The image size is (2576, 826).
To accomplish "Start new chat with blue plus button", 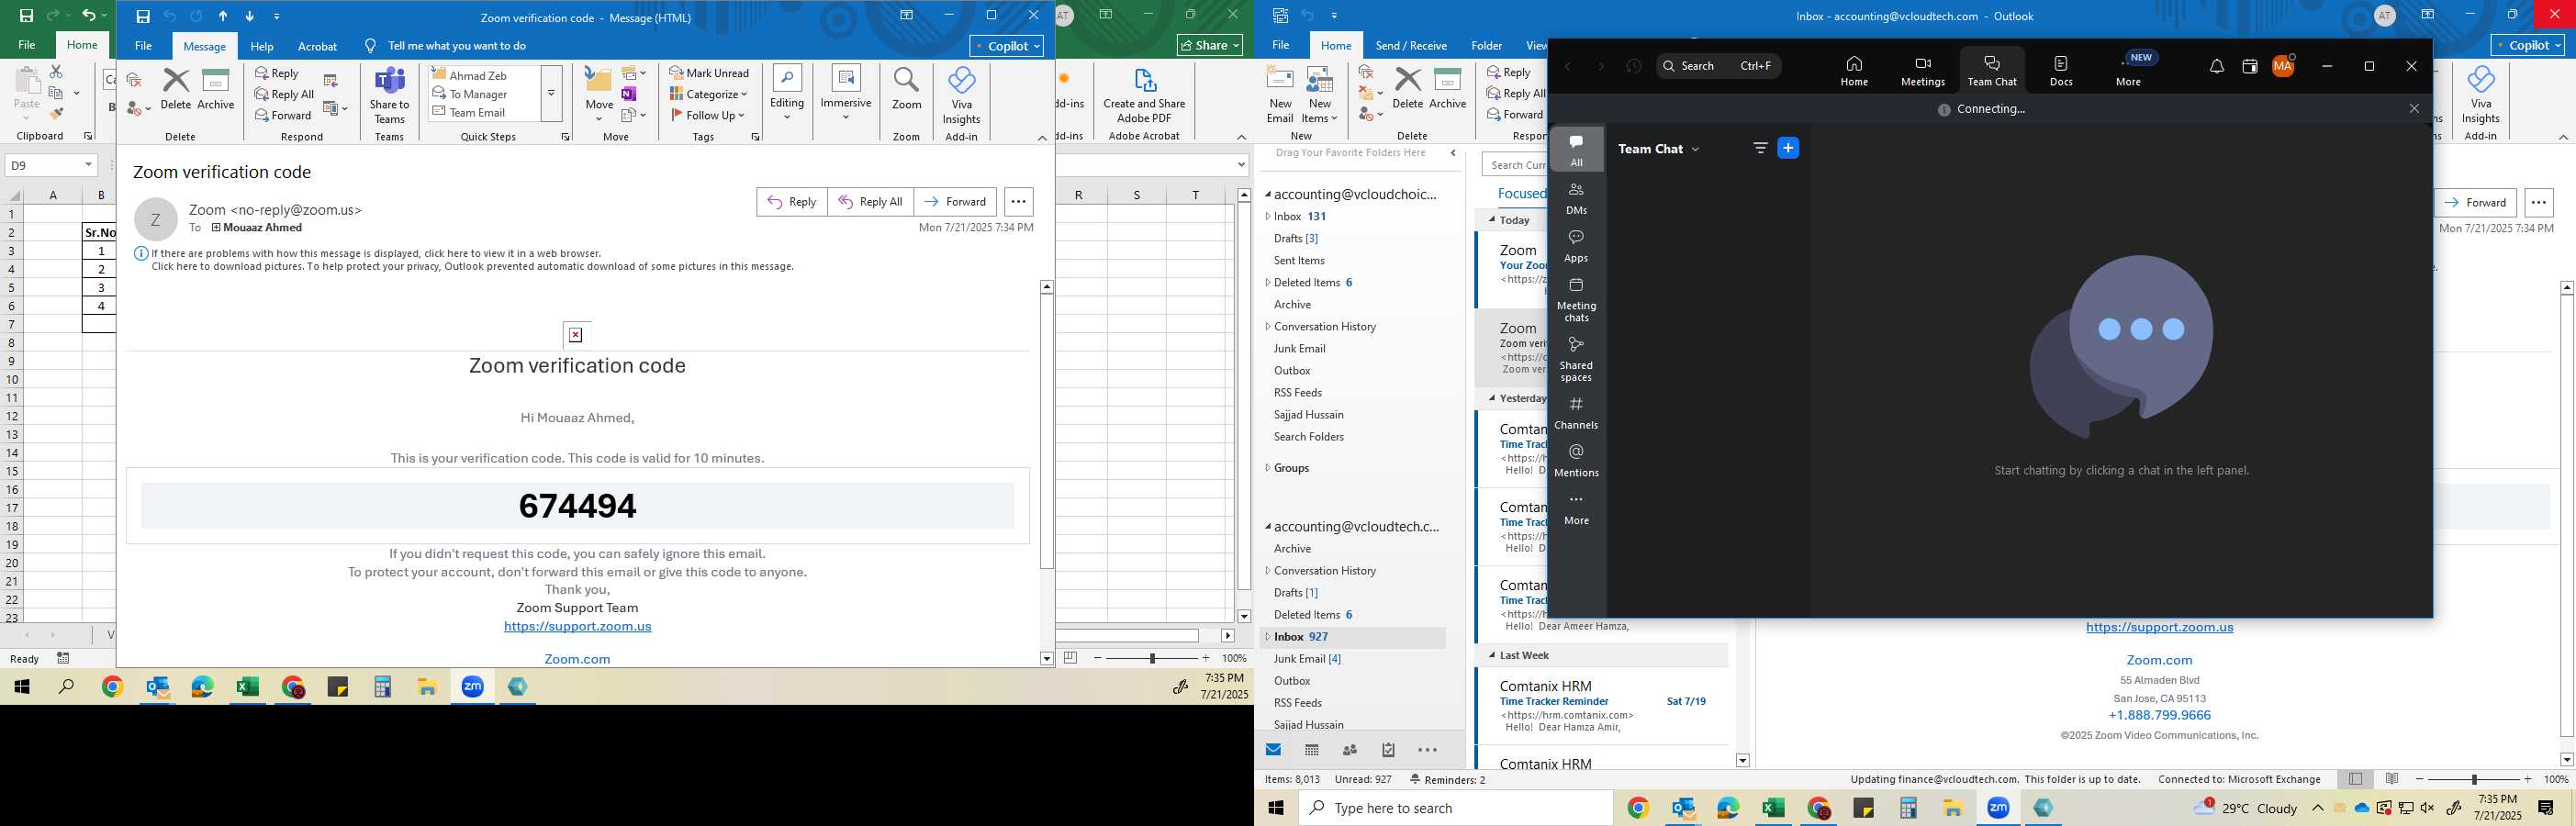I will [x=1788, y=148].
